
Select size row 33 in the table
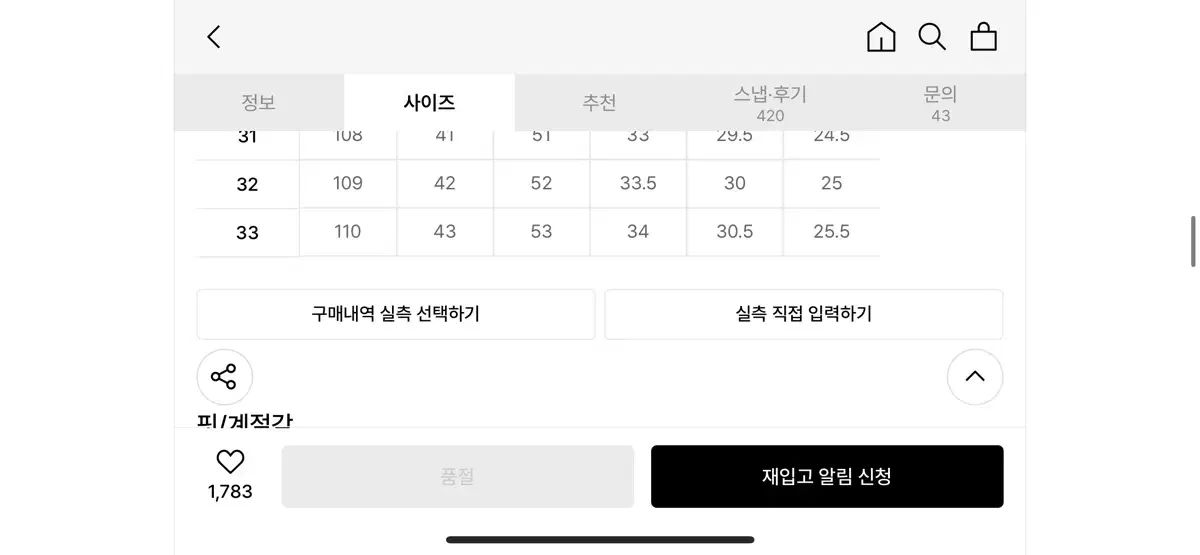(x=538, y=232)
